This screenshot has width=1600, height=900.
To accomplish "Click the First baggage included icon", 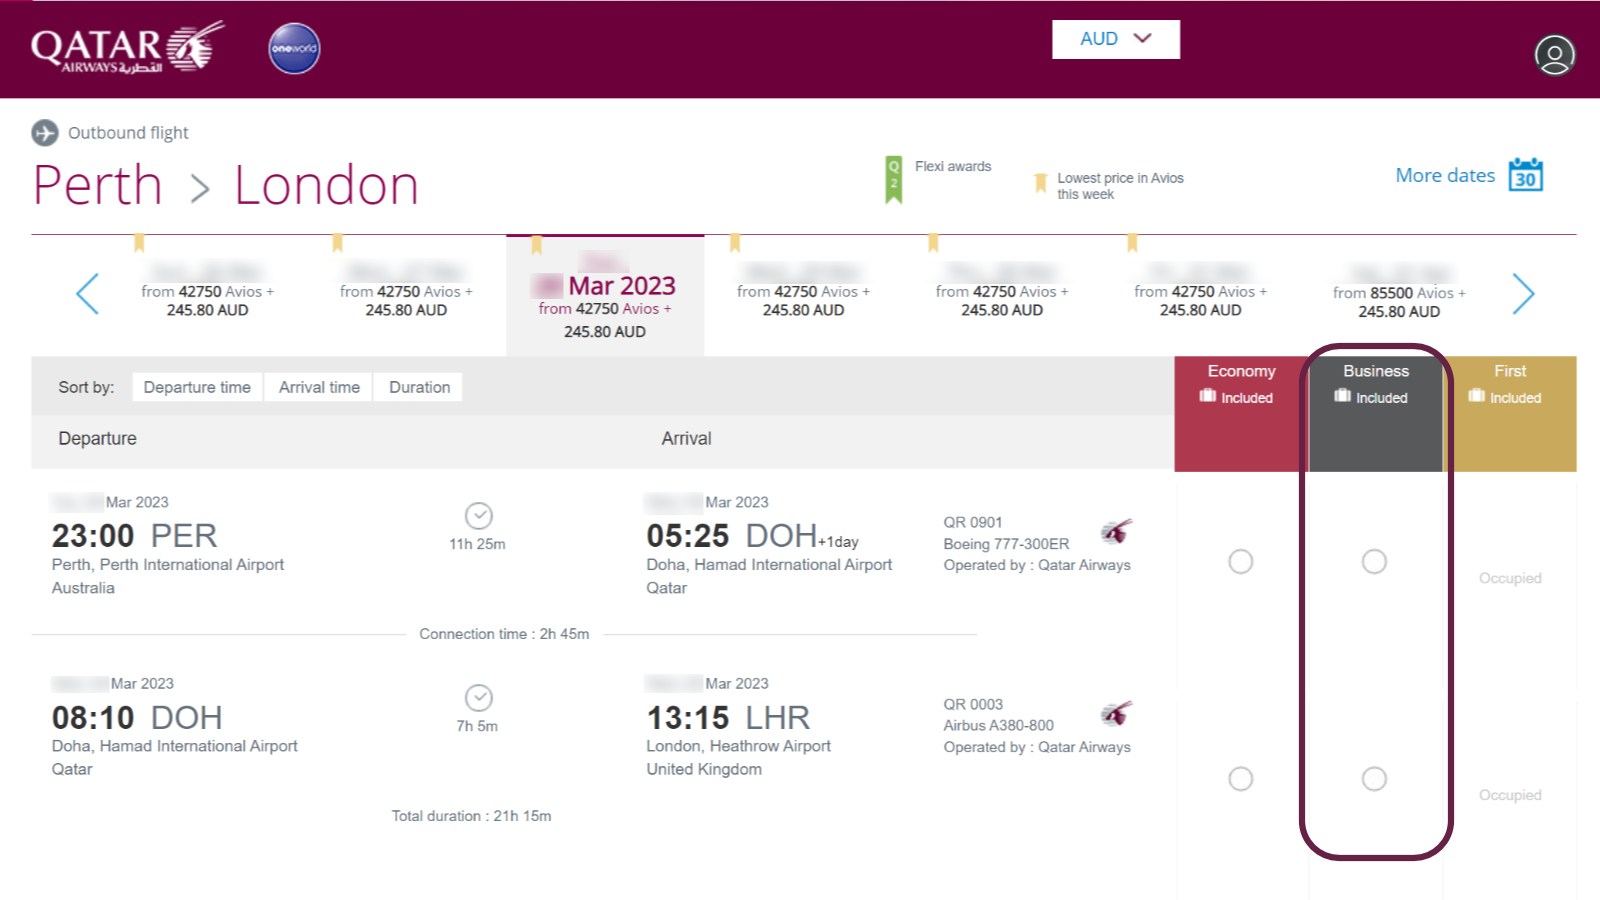I will click(1476, 396).
